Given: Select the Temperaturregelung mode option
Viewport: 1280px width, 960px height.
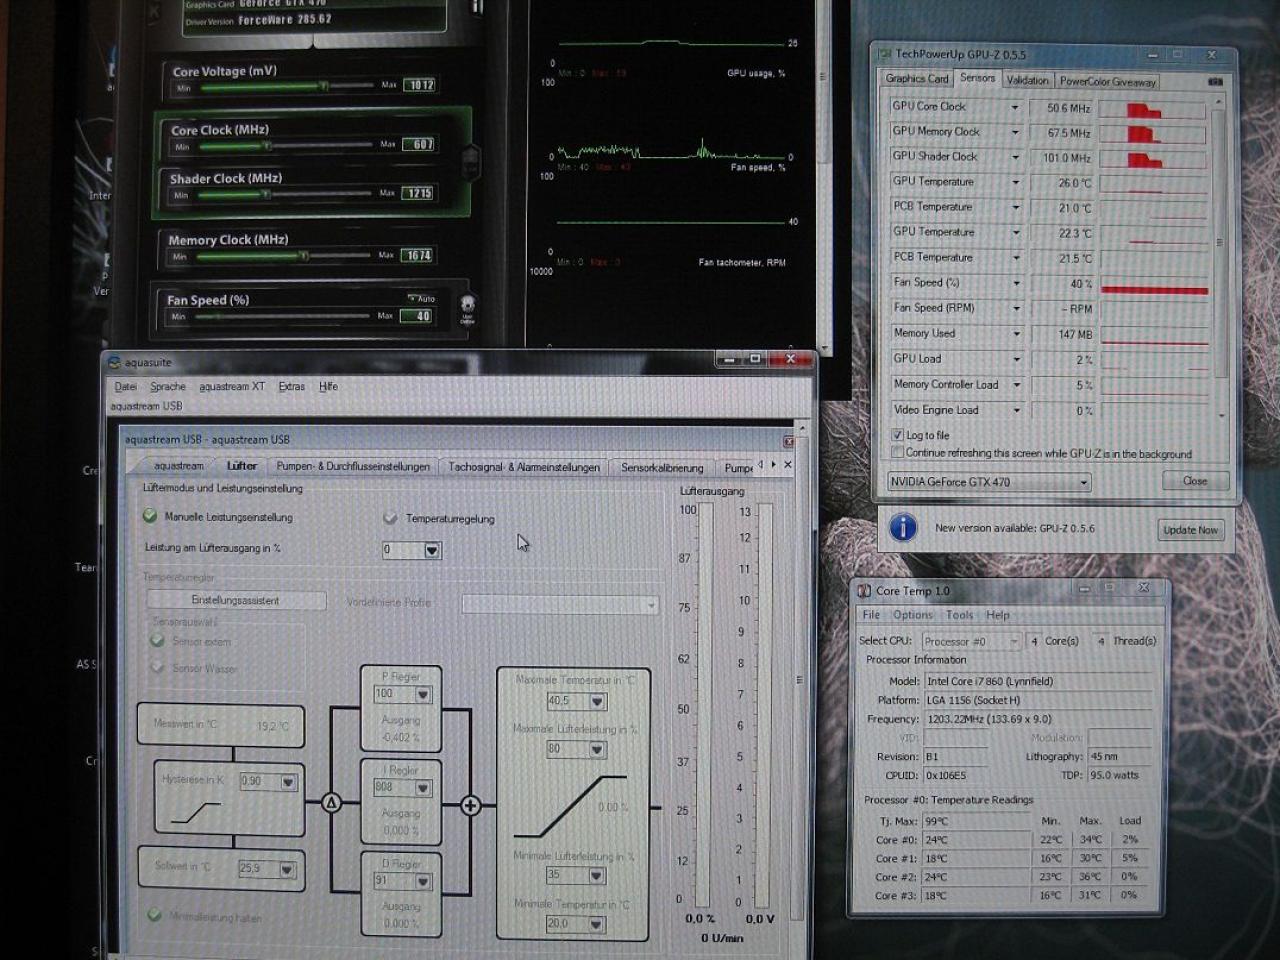Looking at the screenshot, I should (x=390, y=518).
